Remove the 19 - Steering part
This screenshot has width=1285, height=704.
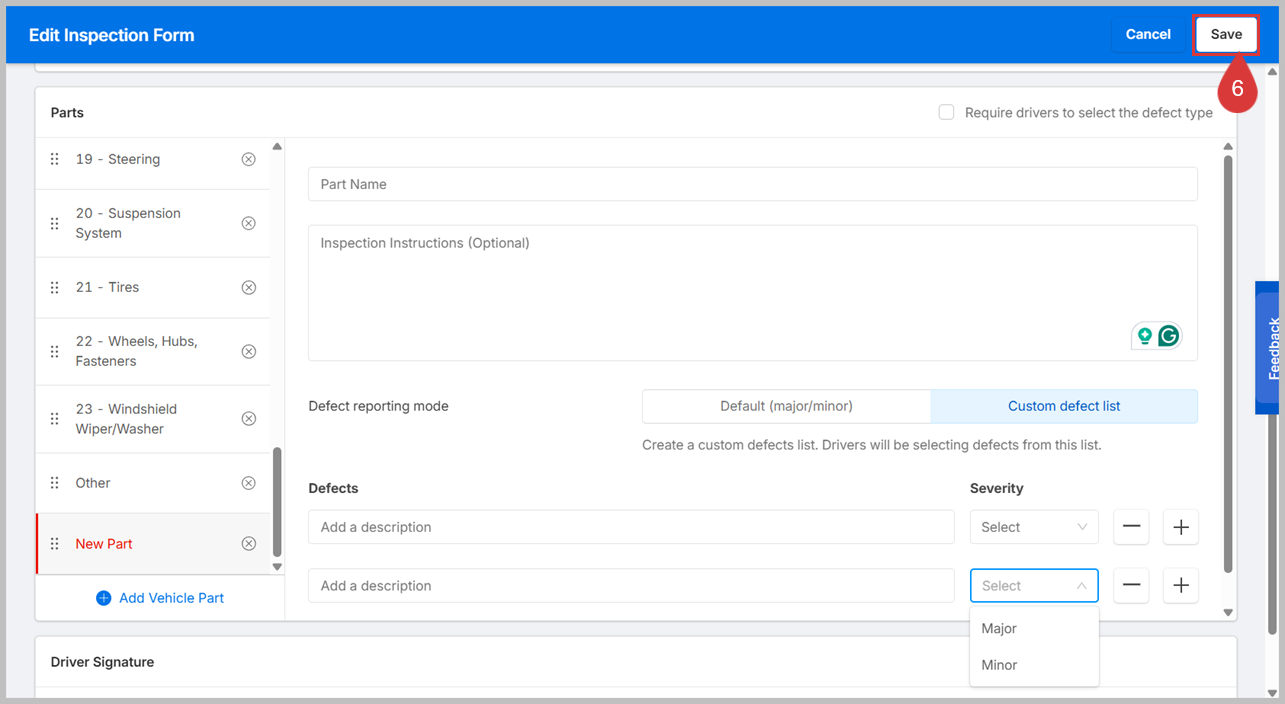point(248,159)
